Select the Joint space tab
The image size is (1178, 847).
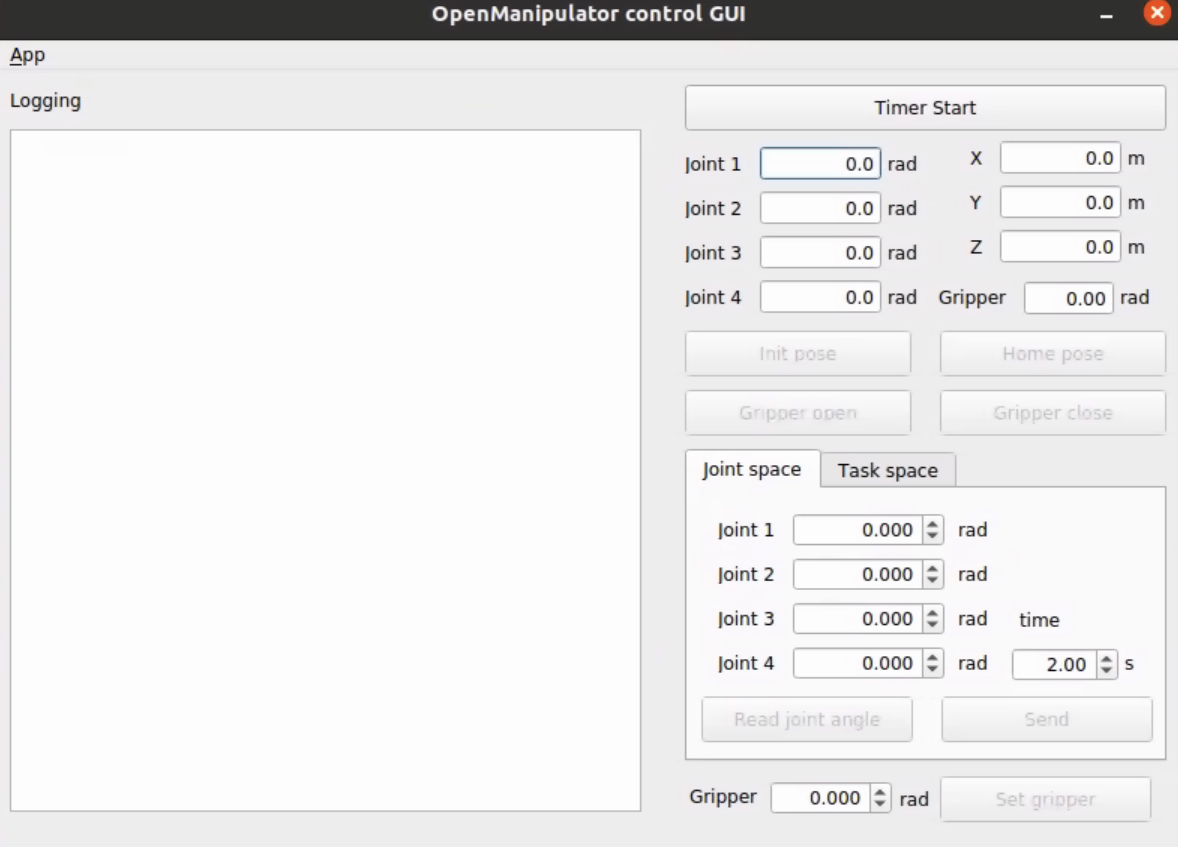click(752, 469)
